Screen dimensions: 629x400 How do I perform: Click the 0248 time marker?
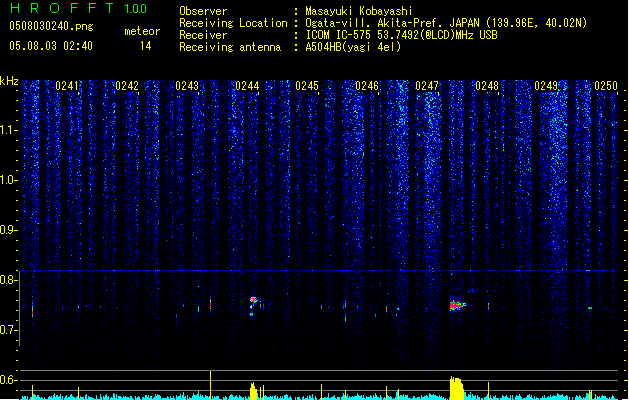tap(487, 86)
